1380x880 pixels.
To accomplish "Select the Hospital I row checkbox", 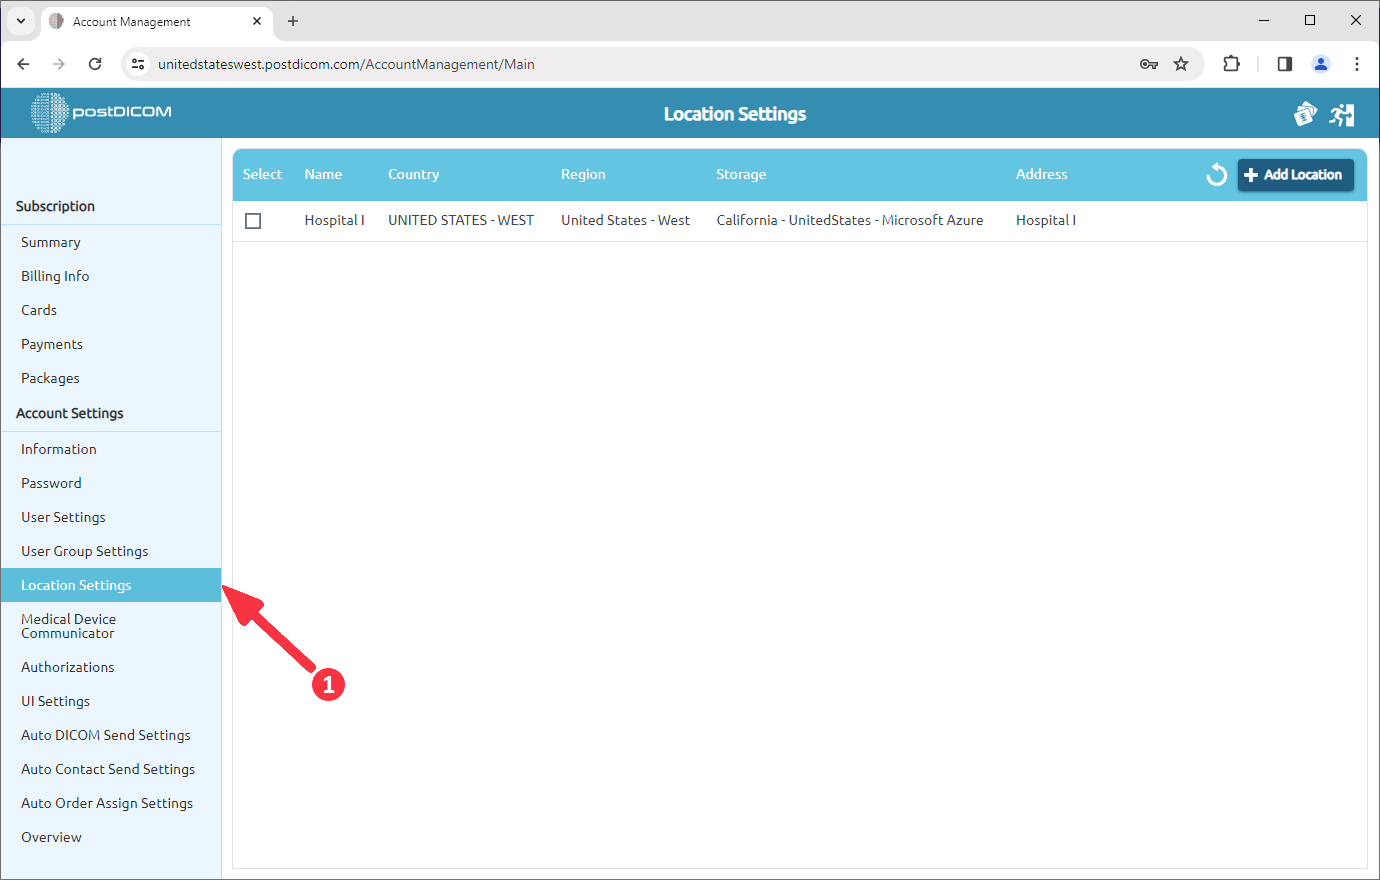I will (253, 220).
